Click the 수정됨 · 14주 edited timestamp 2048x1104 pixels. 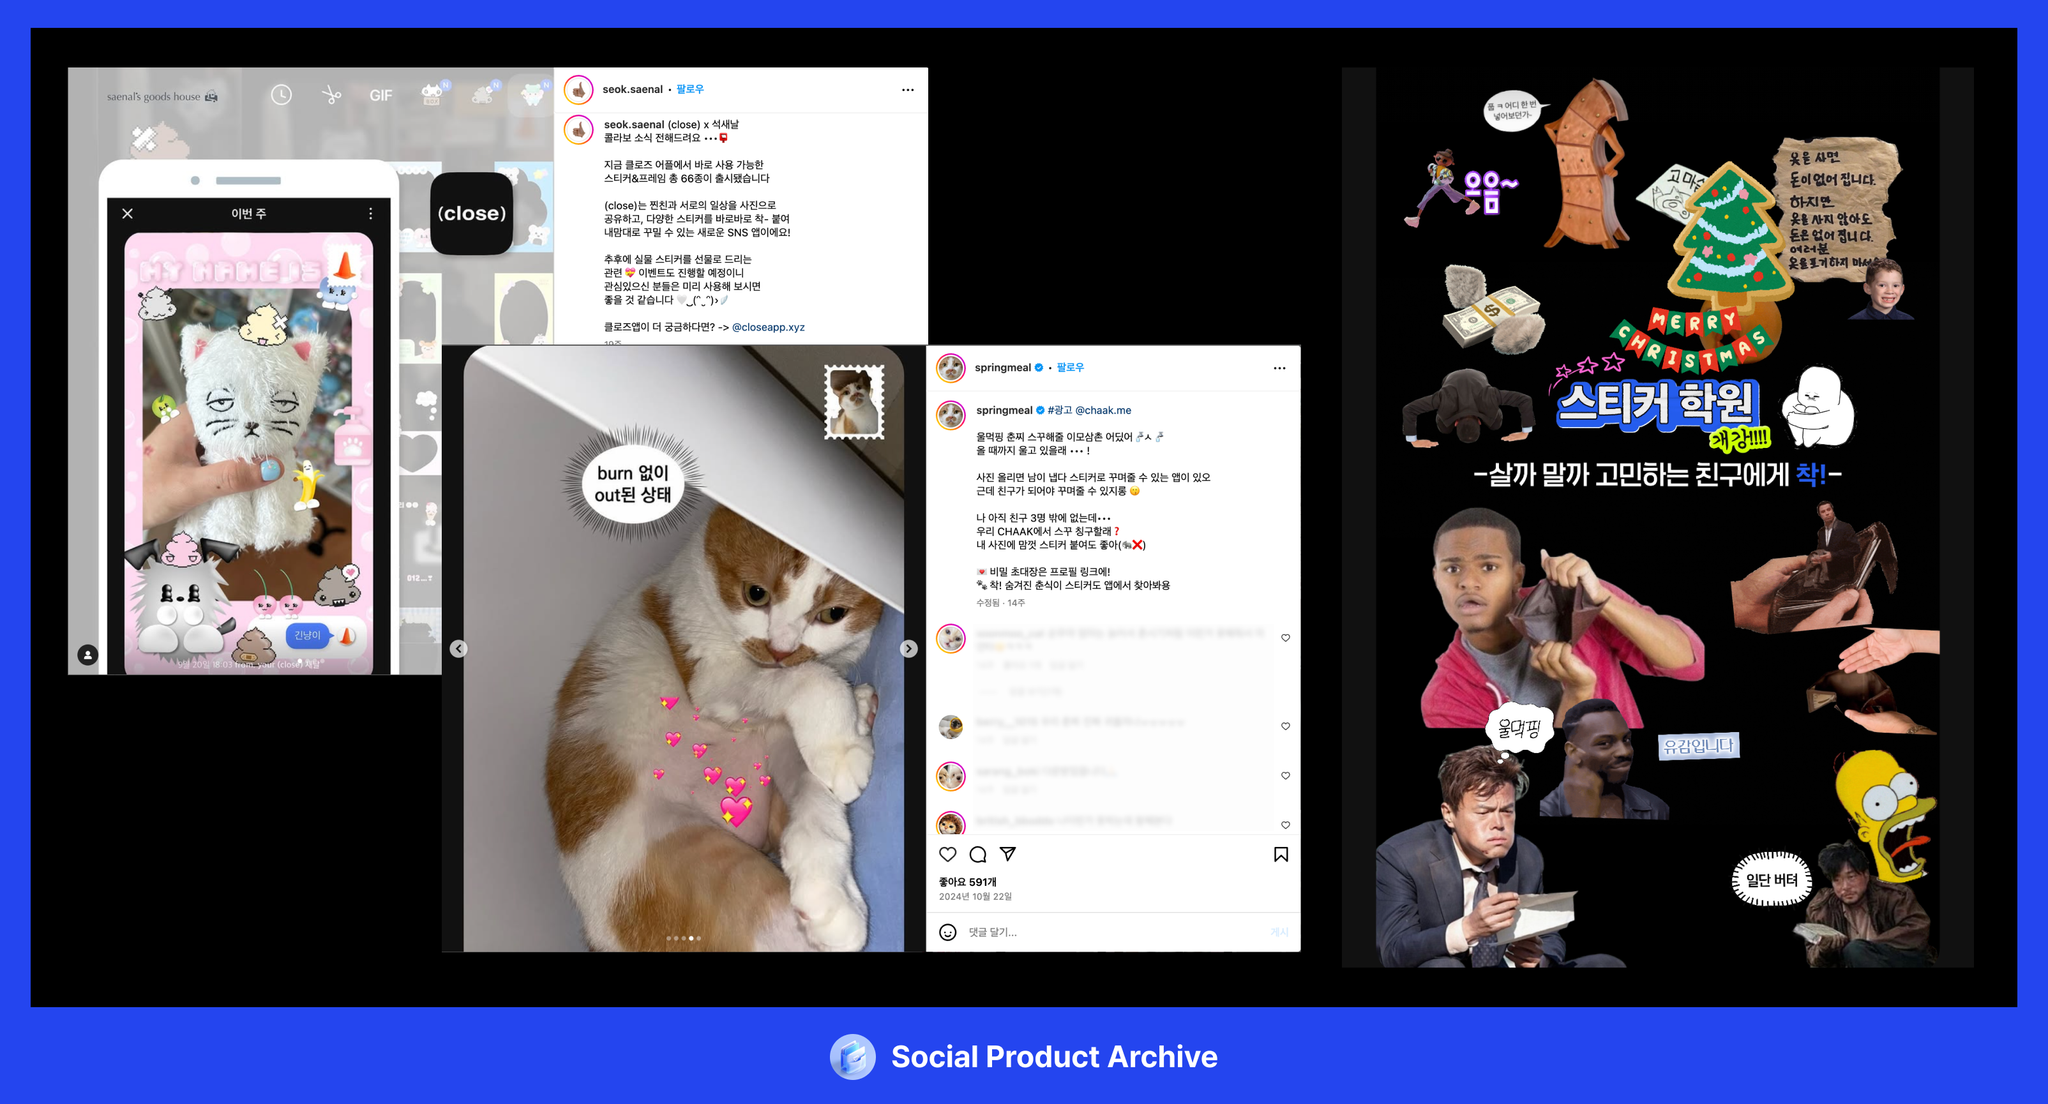pyautogui.click(x=1000, y=603)
